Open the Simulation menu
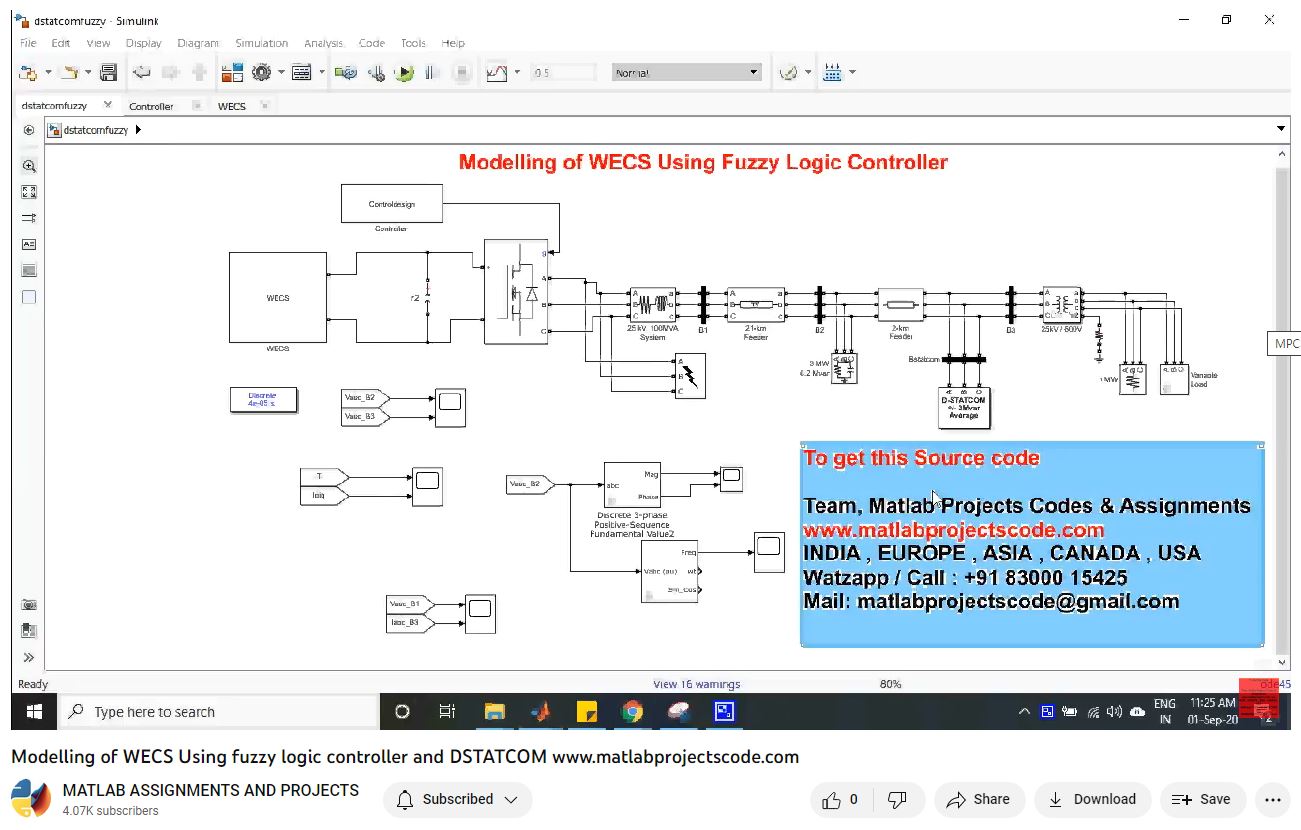 [261, 43]
